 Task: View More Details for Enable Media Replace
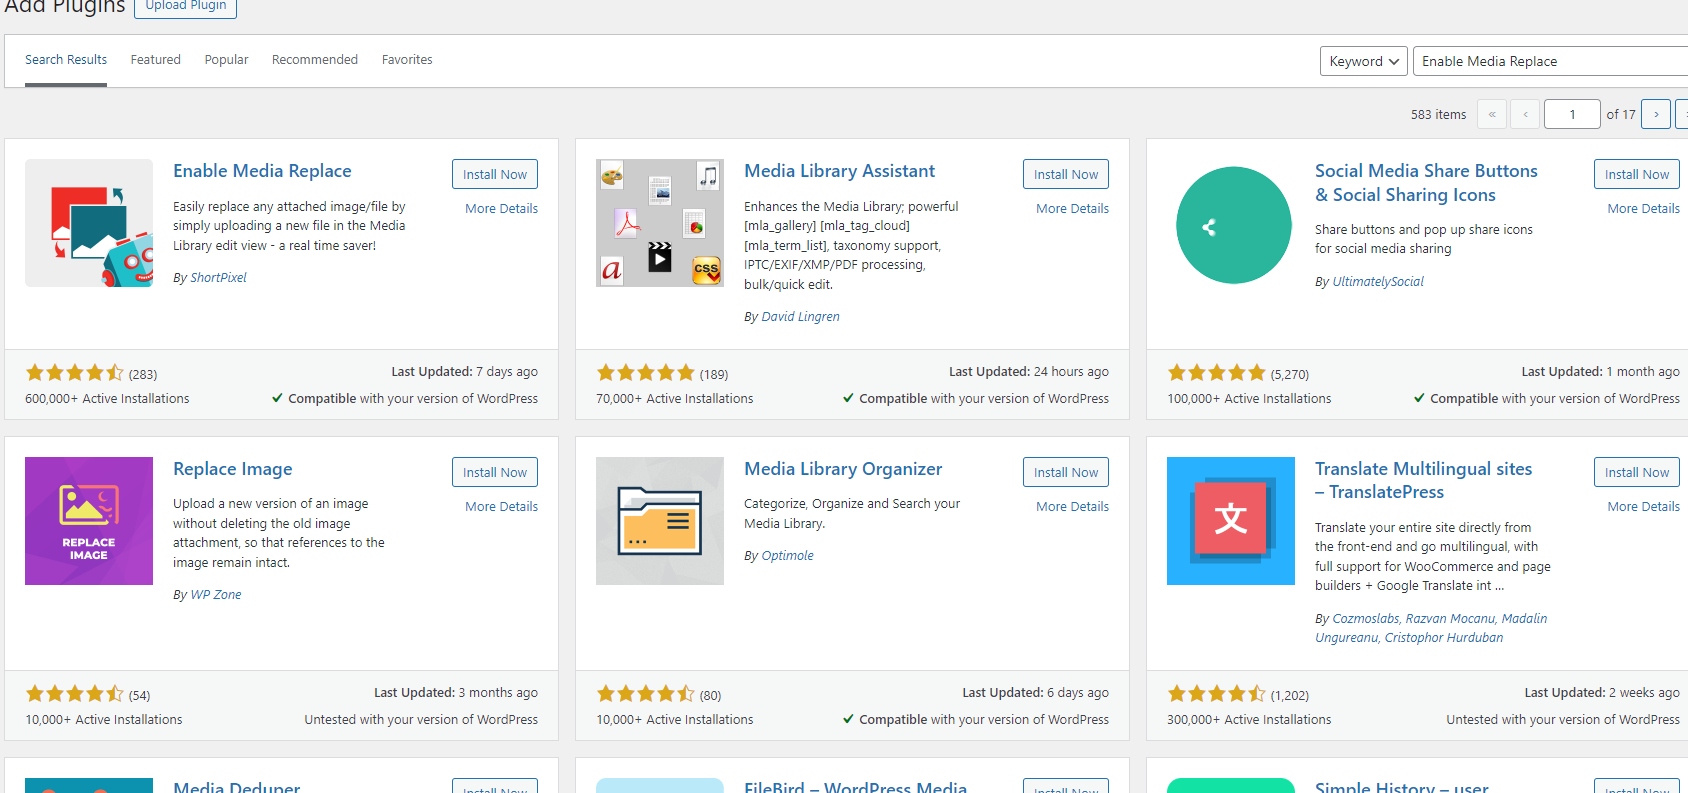[x=501, y=208]
